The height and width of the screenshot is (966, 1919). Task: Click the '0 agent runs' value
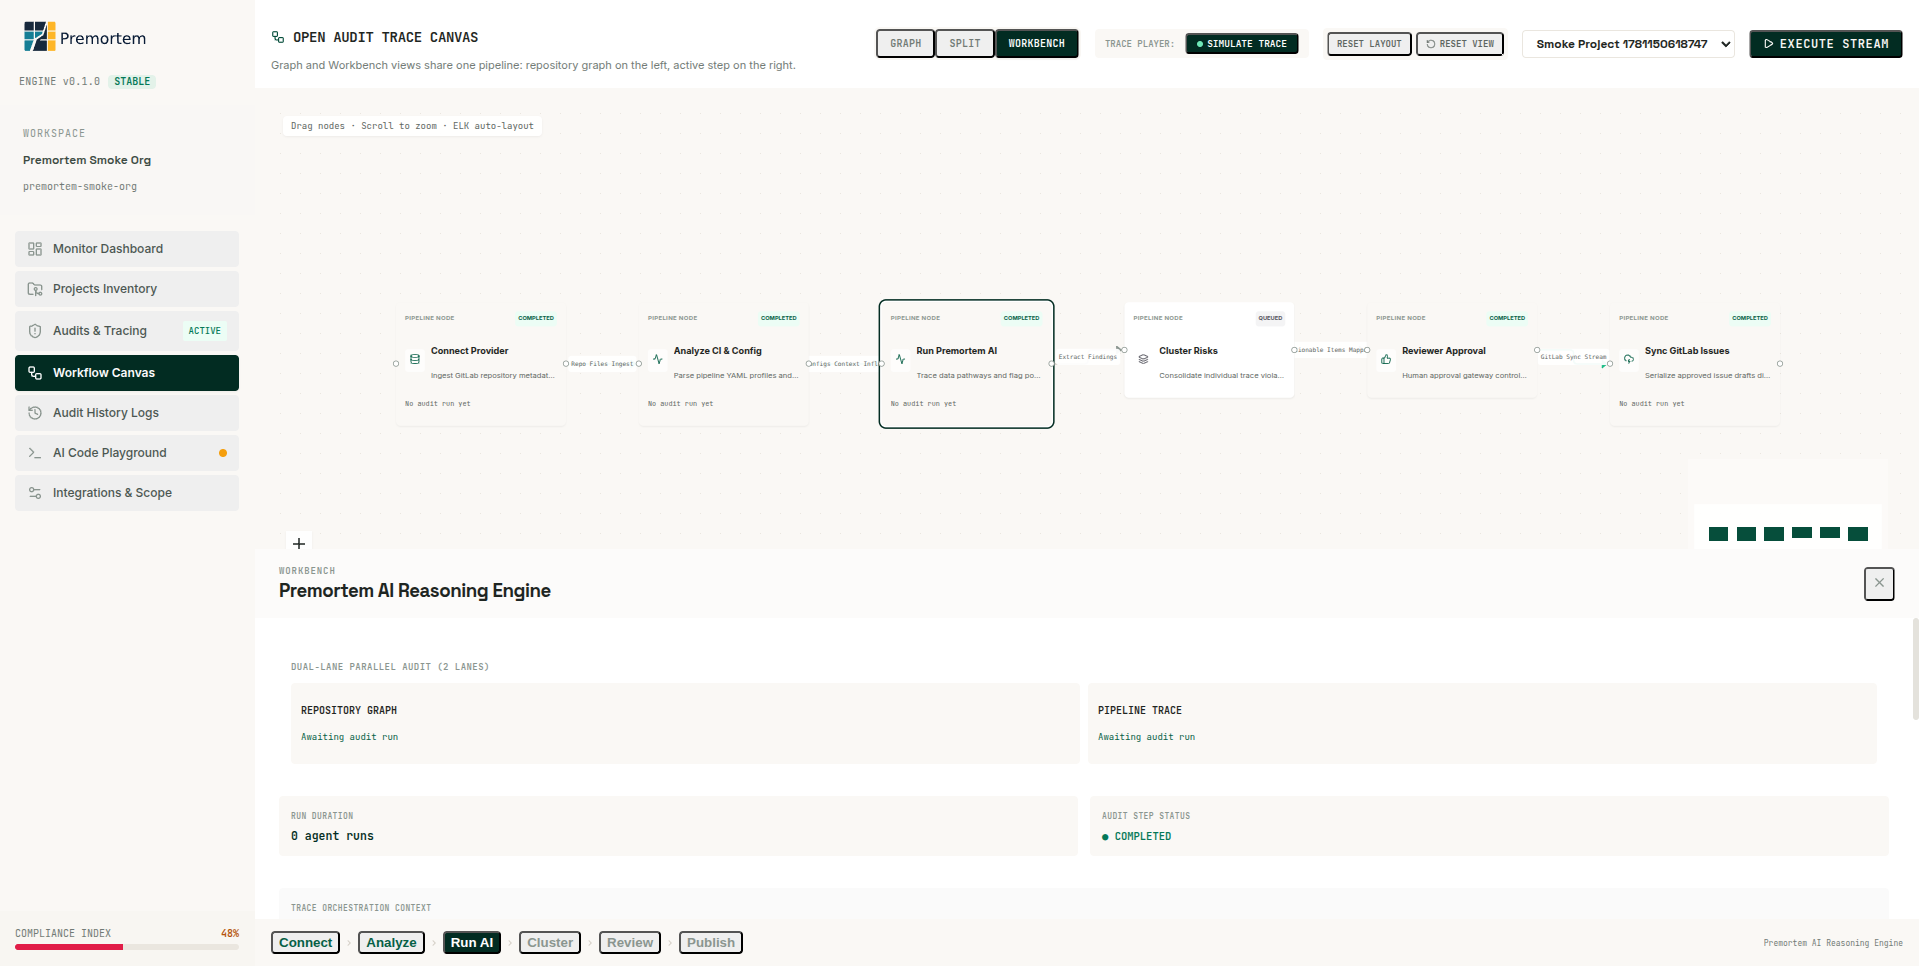pyautogui.click(x=332, y=836)
